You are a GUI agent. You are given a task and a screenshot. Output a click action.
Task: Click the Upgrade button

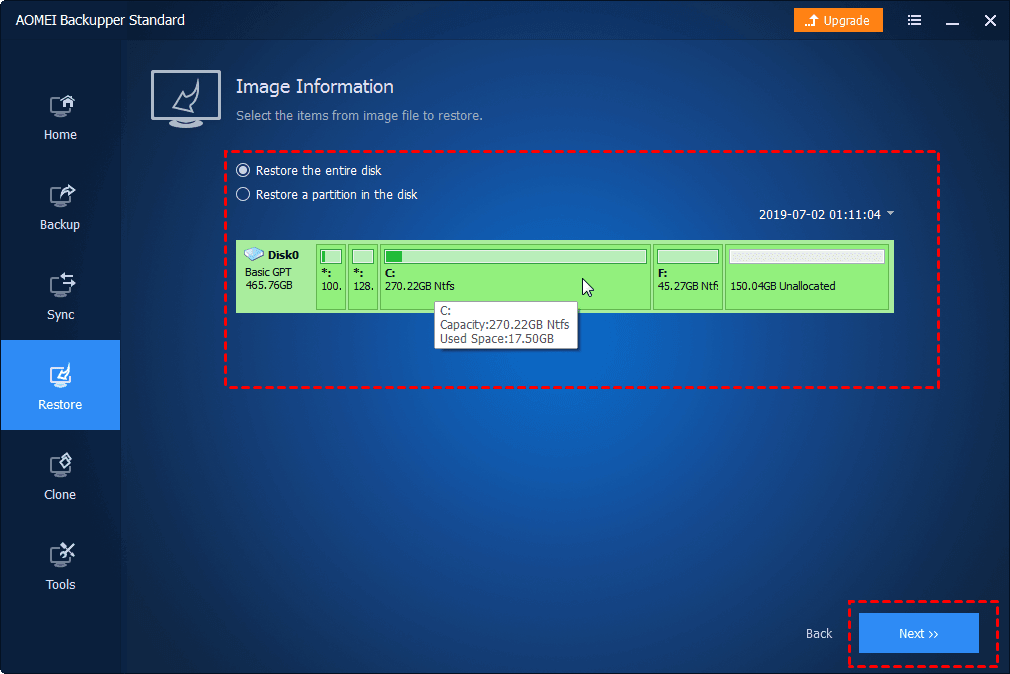click(x=838, y=20)
